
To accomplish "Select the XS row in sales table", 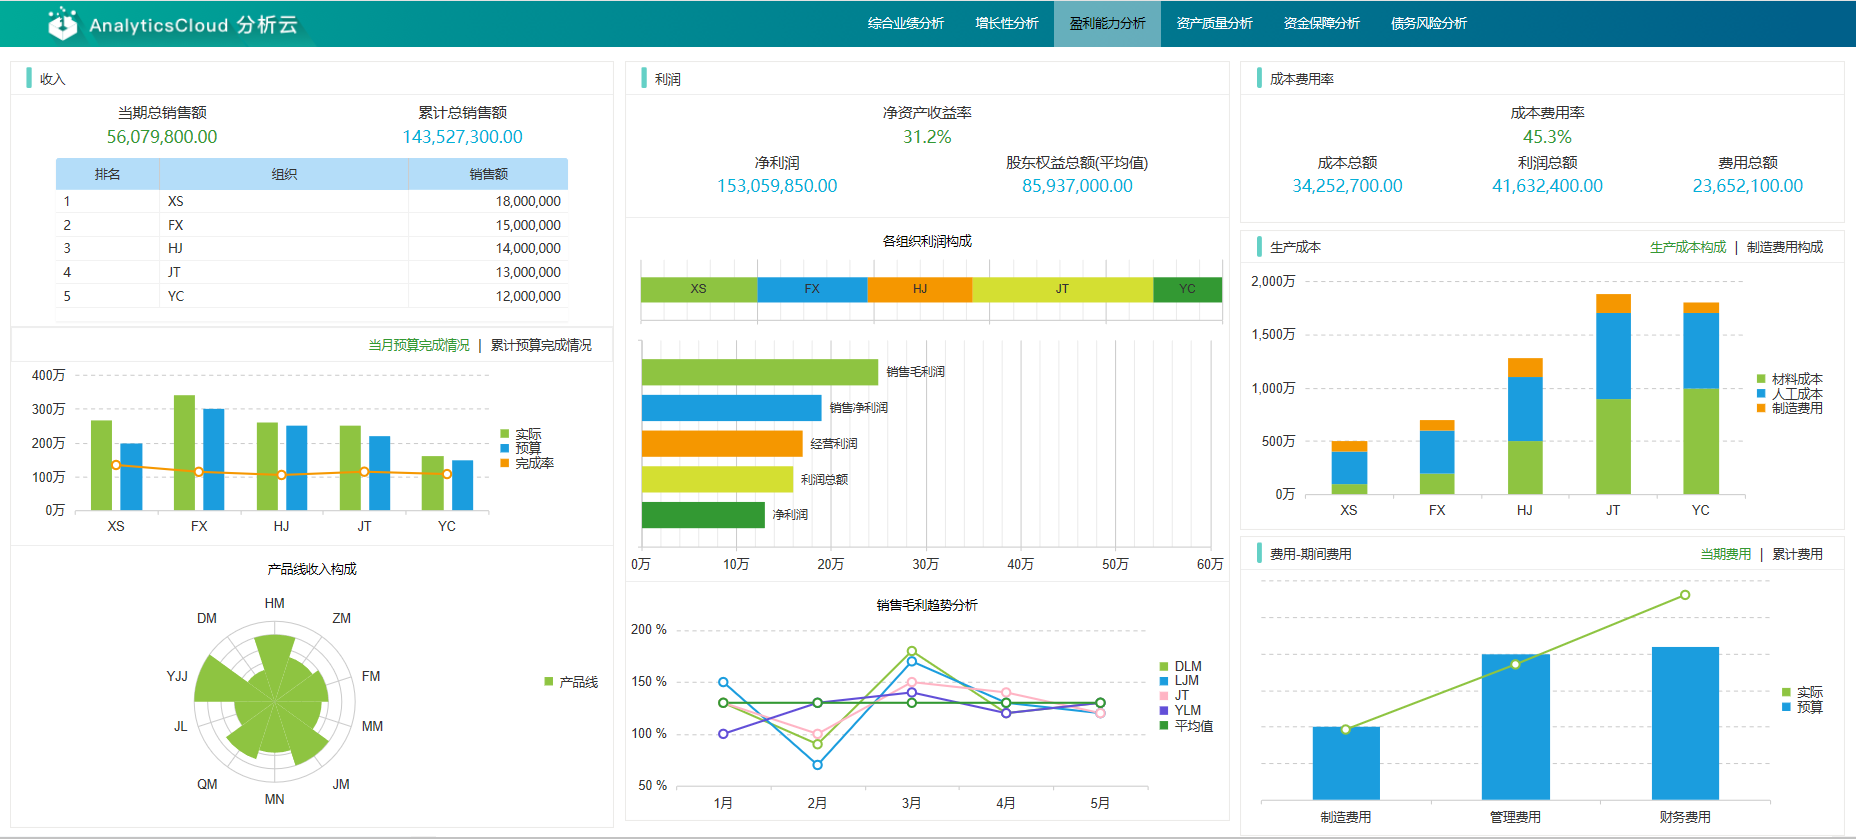I will click(x=312, y=201).
